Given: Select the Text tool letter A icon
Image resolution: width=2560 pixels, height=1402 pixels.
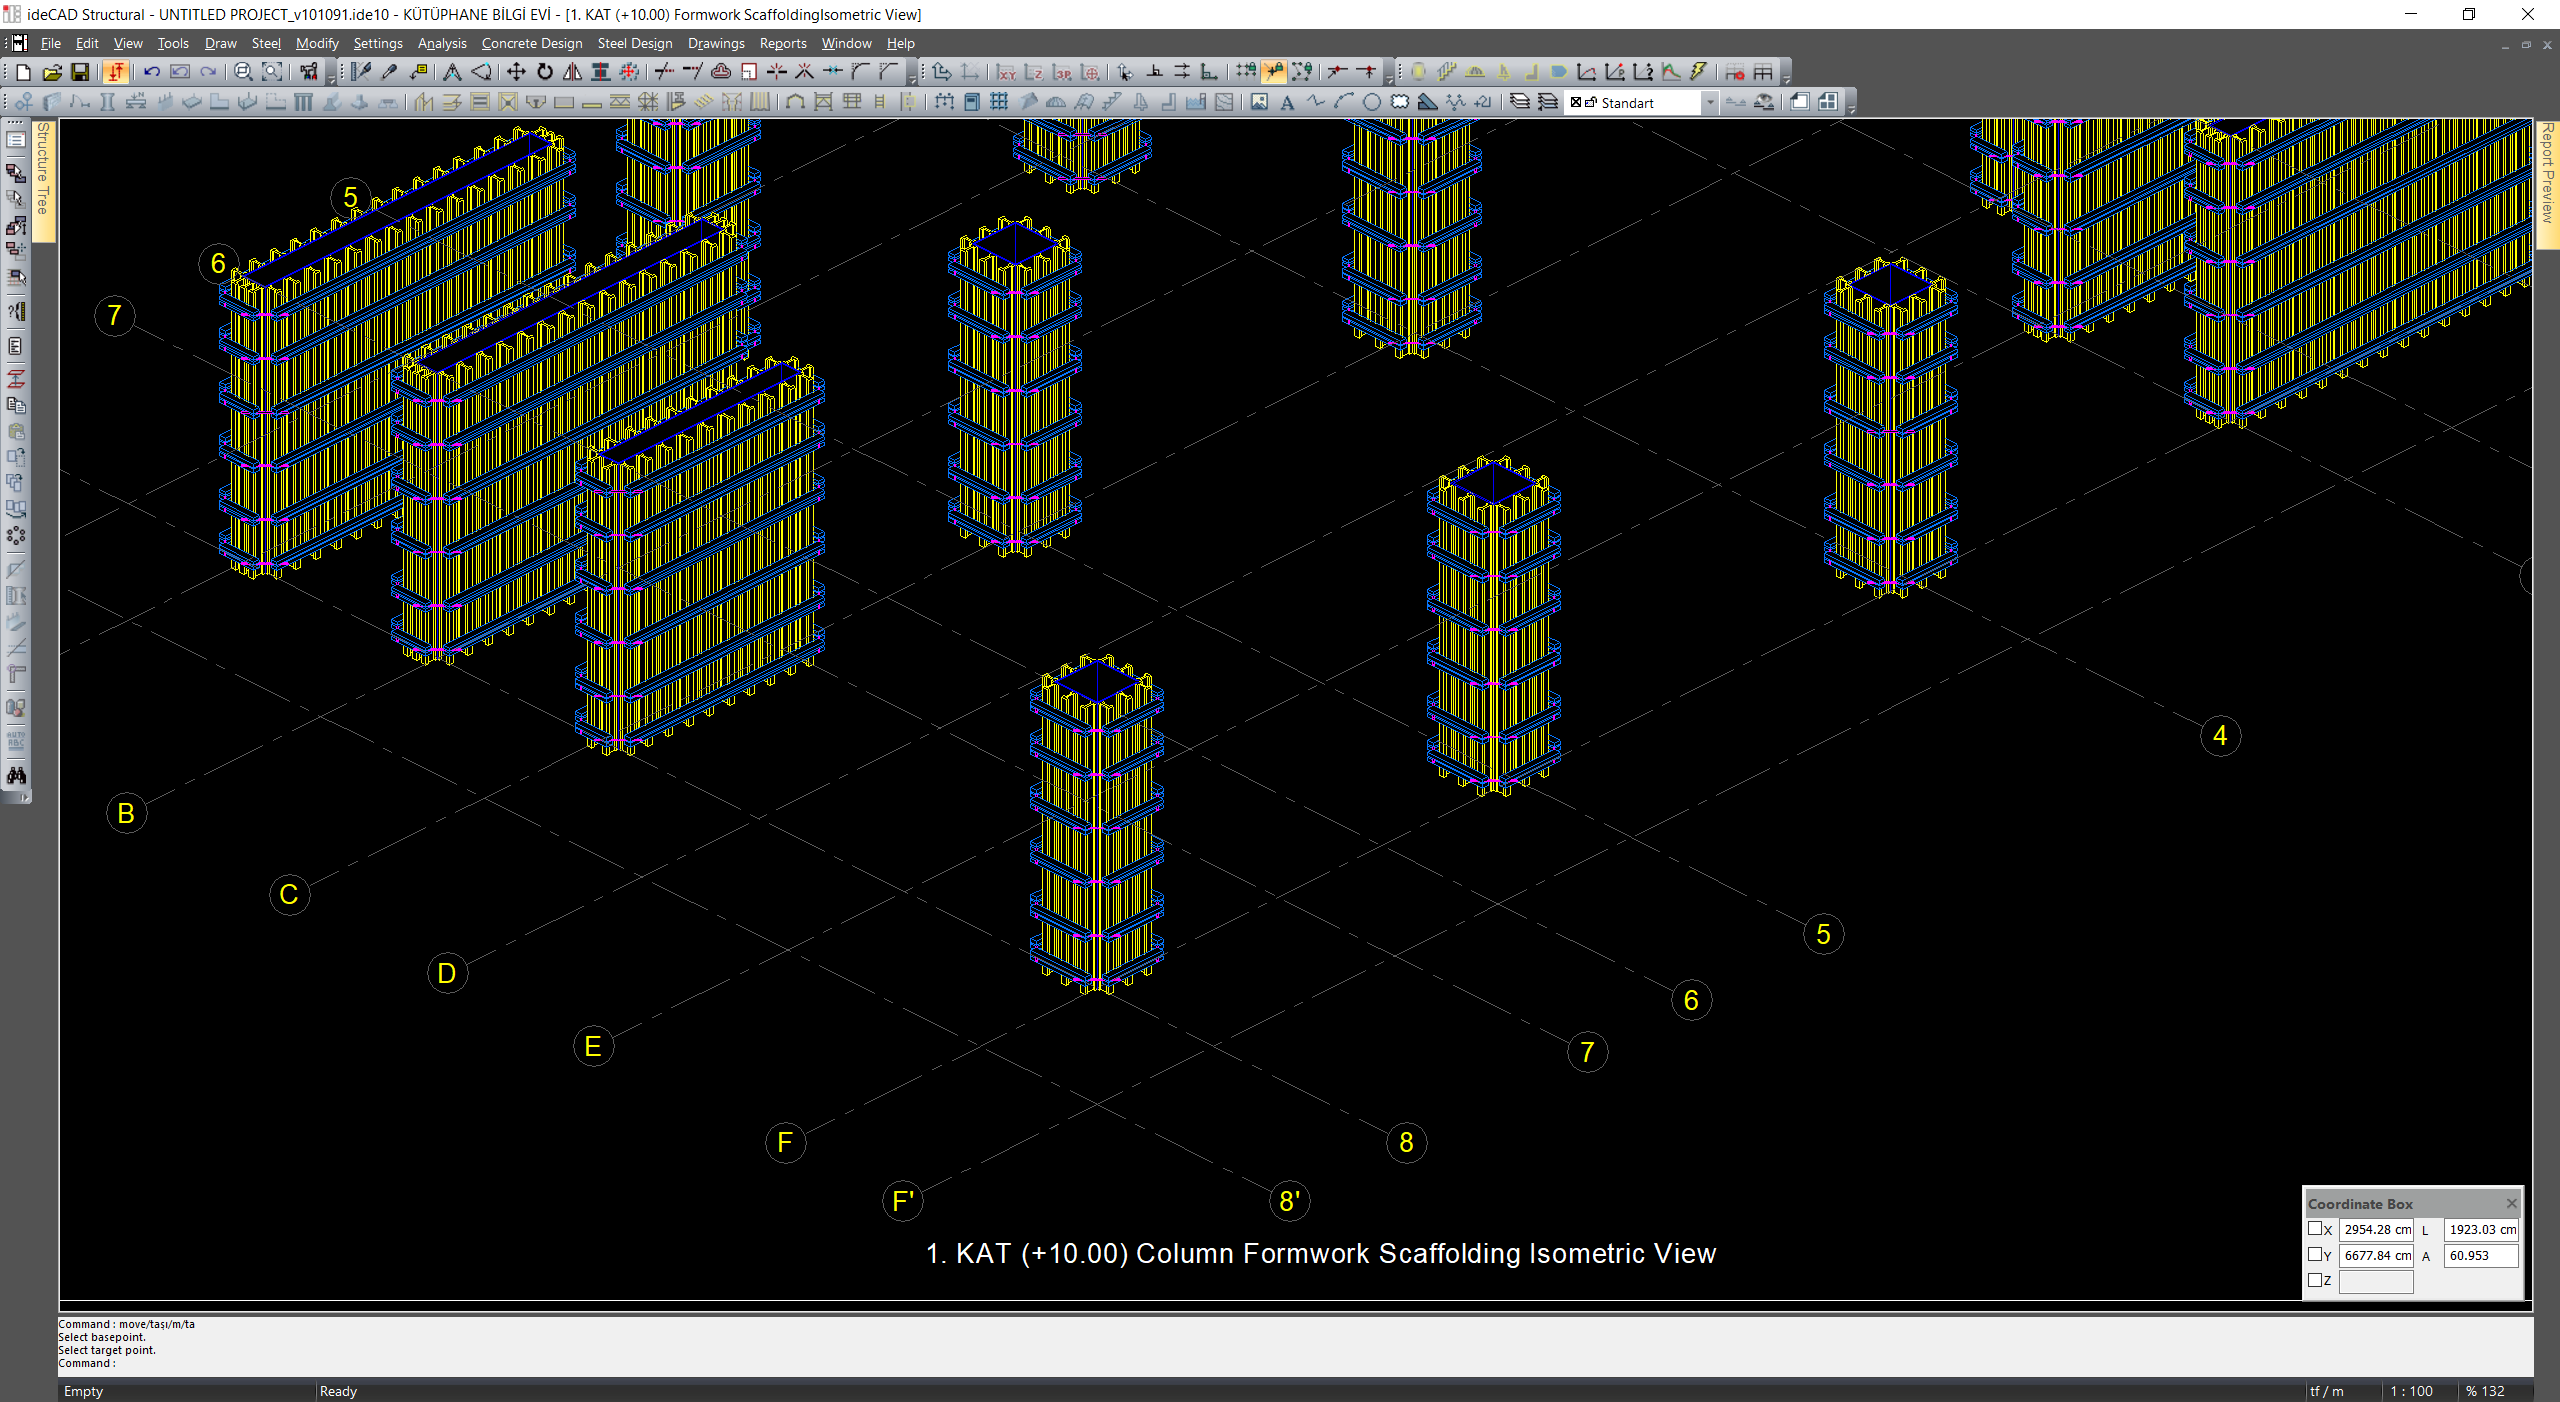Looking at the screenshot, I should point(1287,102).
